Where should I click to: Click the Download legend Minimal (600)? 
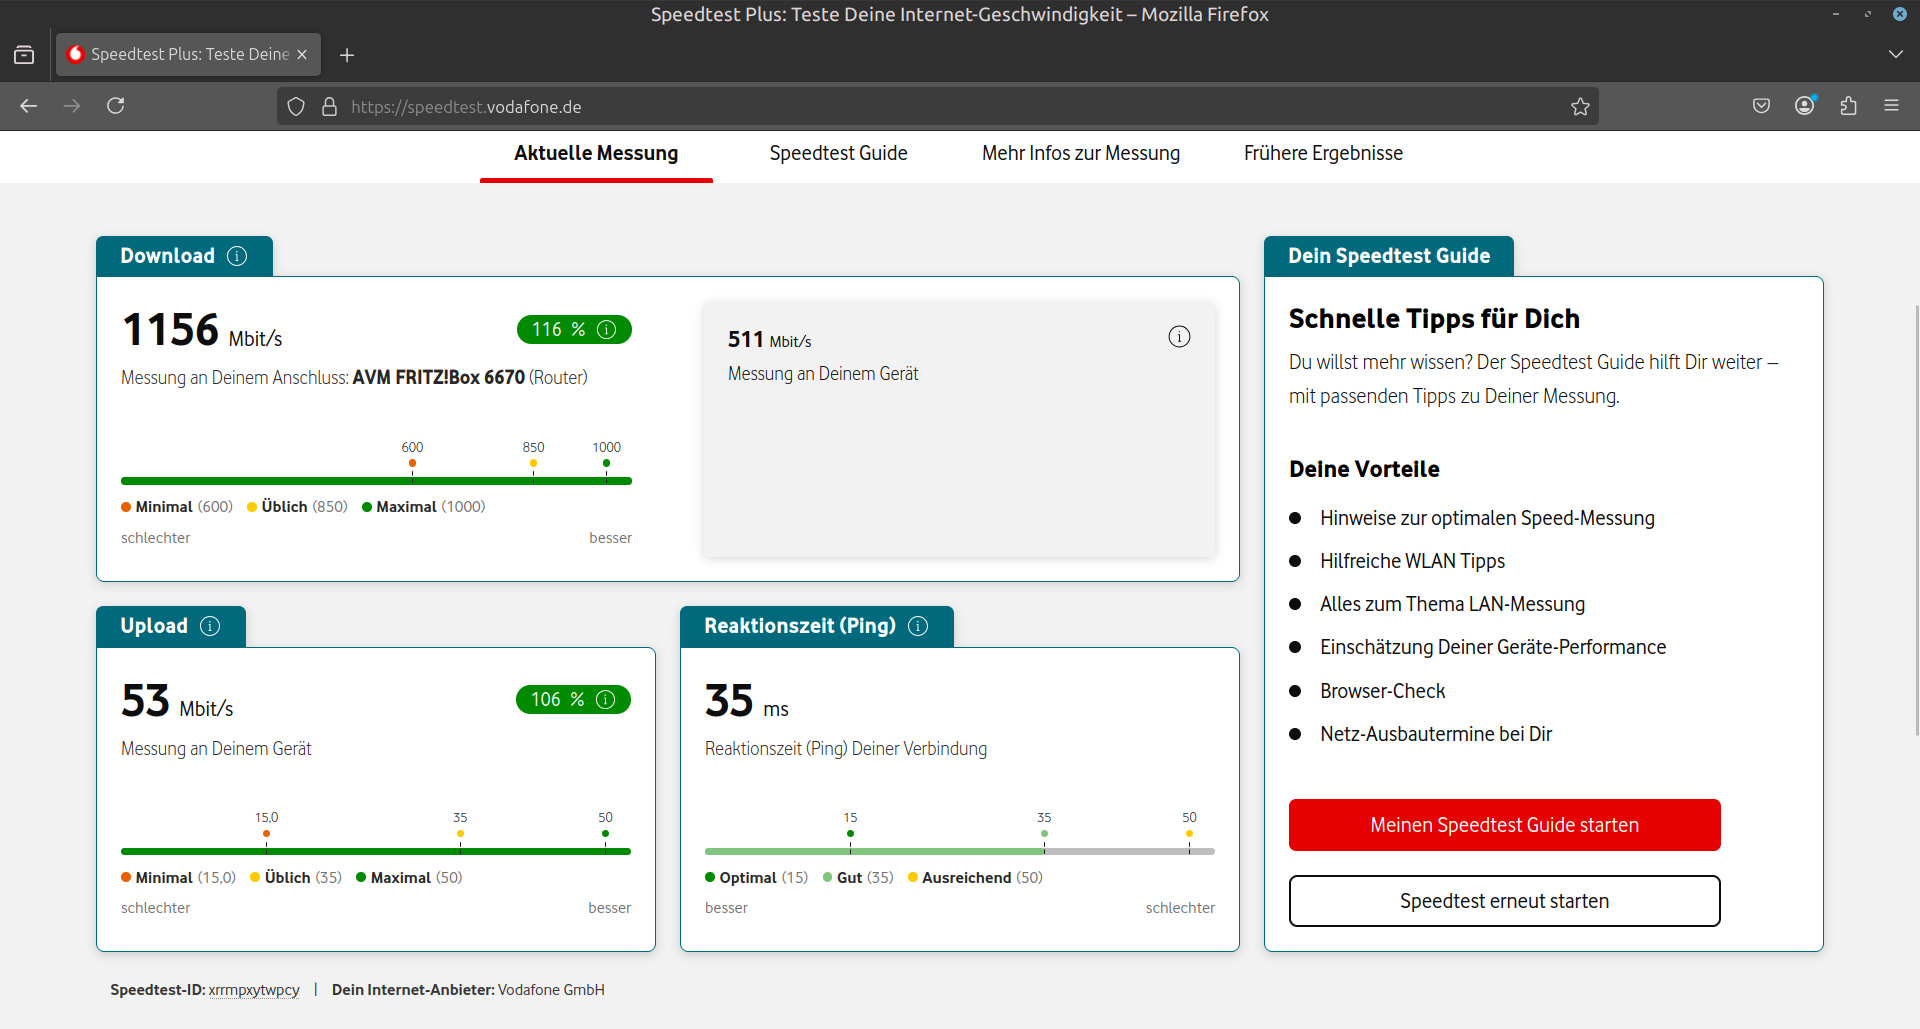tap(177, 507)
